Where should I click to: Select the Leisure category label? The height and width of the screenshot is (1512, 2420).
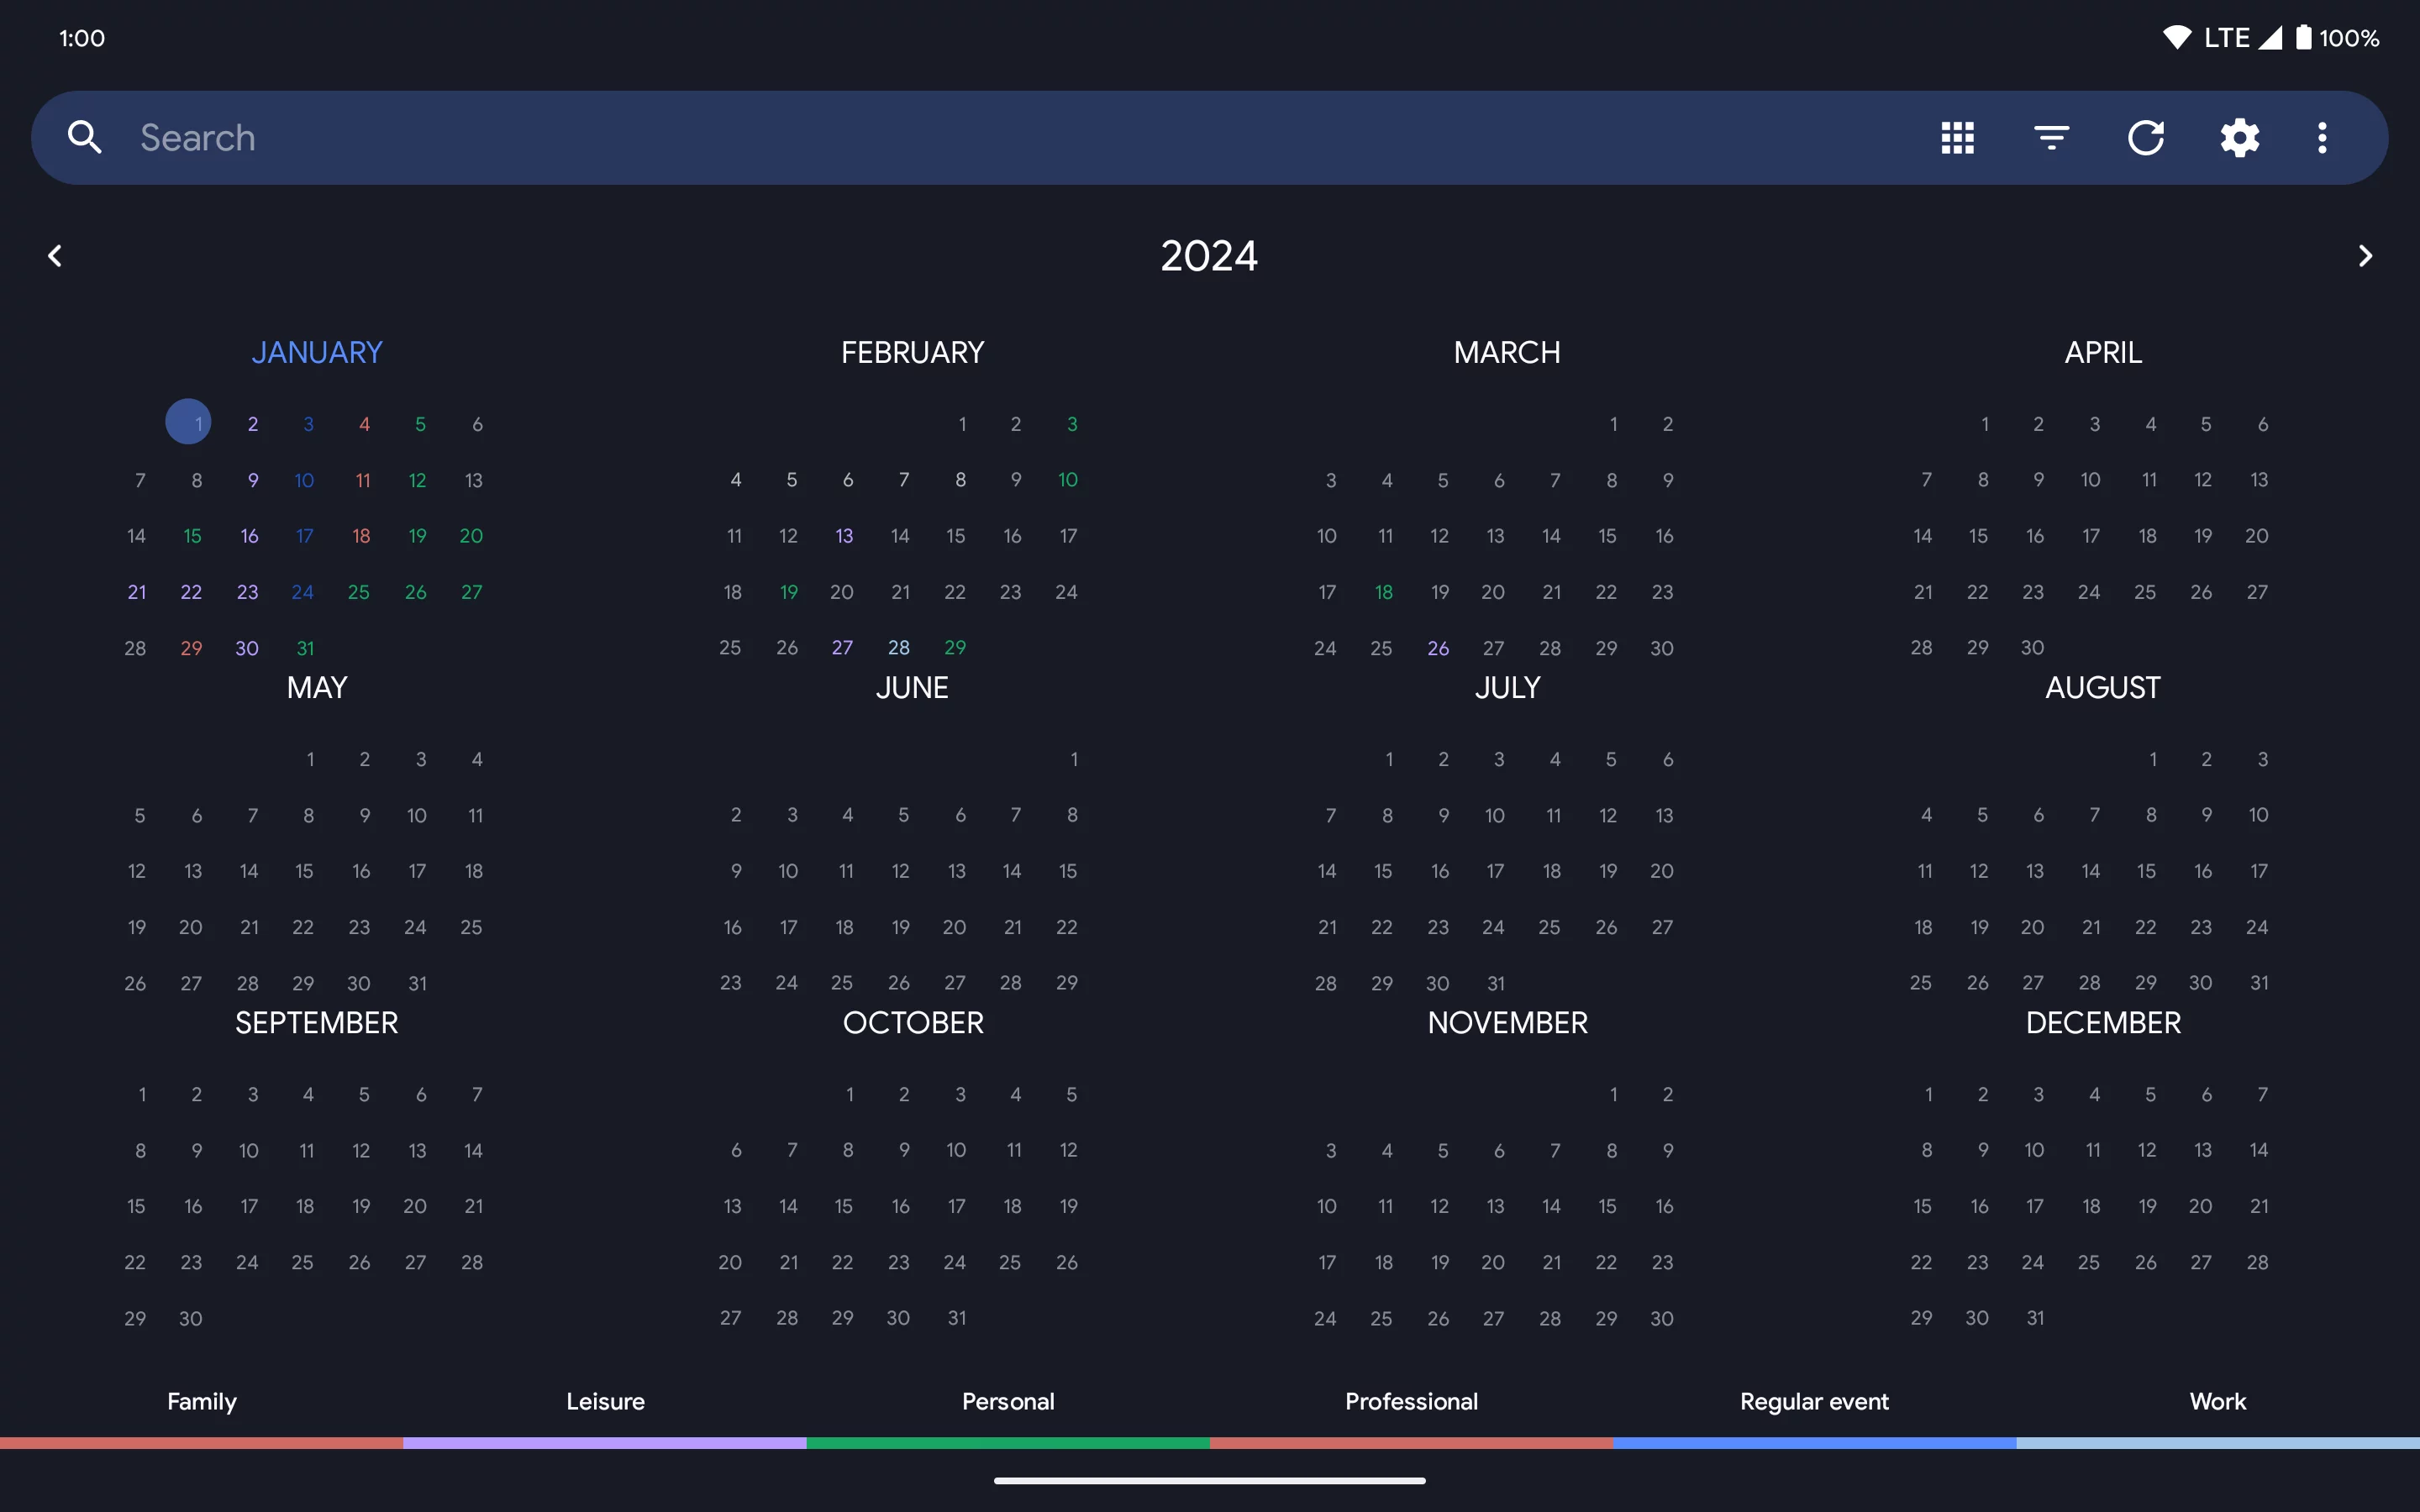point(605,1401)
